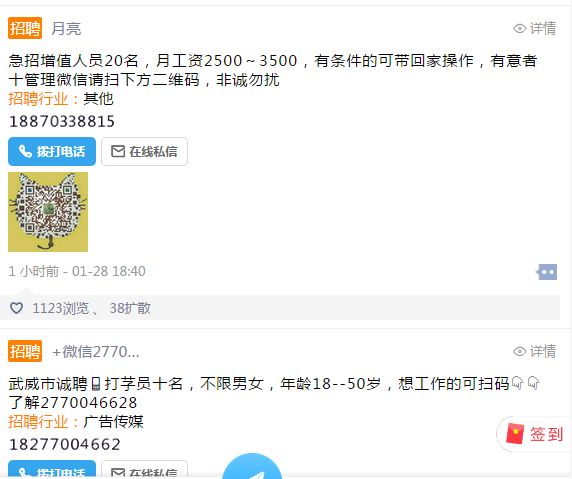
Task: Open poster name +微信2770...
Action: (96, 352)
